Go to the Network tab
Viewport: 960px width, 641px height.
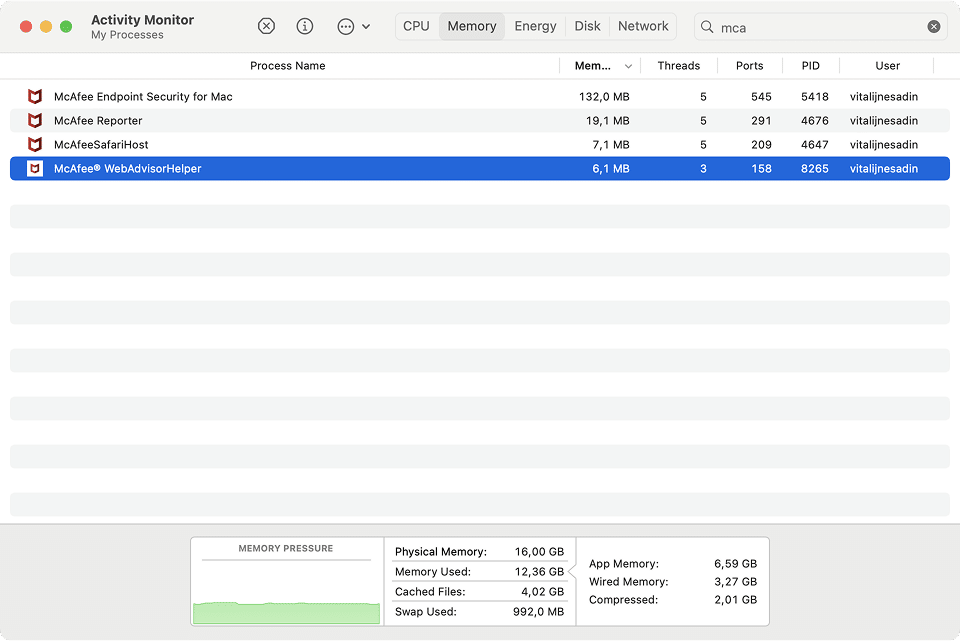(643, 26)
